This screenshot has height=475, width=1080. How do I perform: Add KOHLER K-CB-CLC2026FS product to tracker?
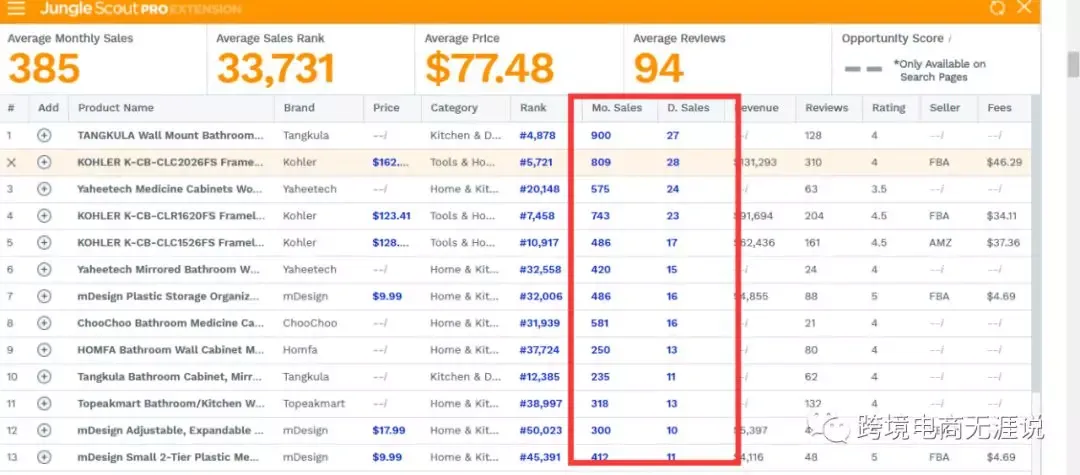[44, 162]
